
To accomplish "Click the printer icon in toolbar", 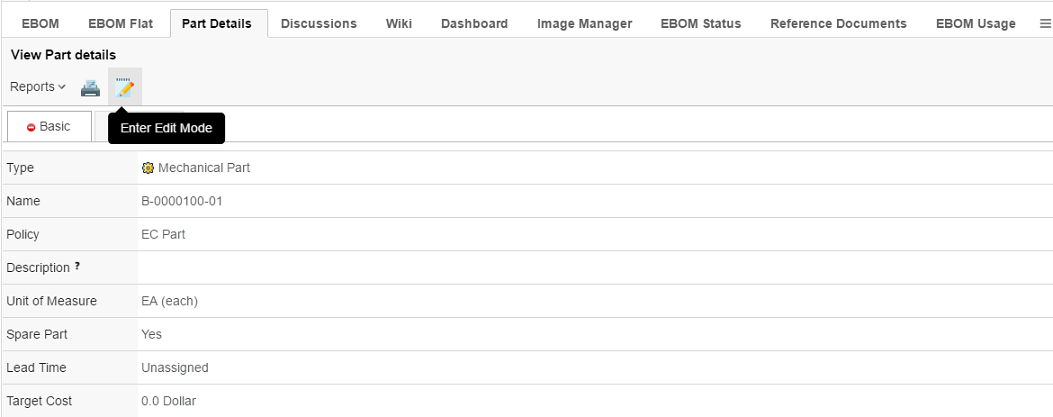I will 90,88.
